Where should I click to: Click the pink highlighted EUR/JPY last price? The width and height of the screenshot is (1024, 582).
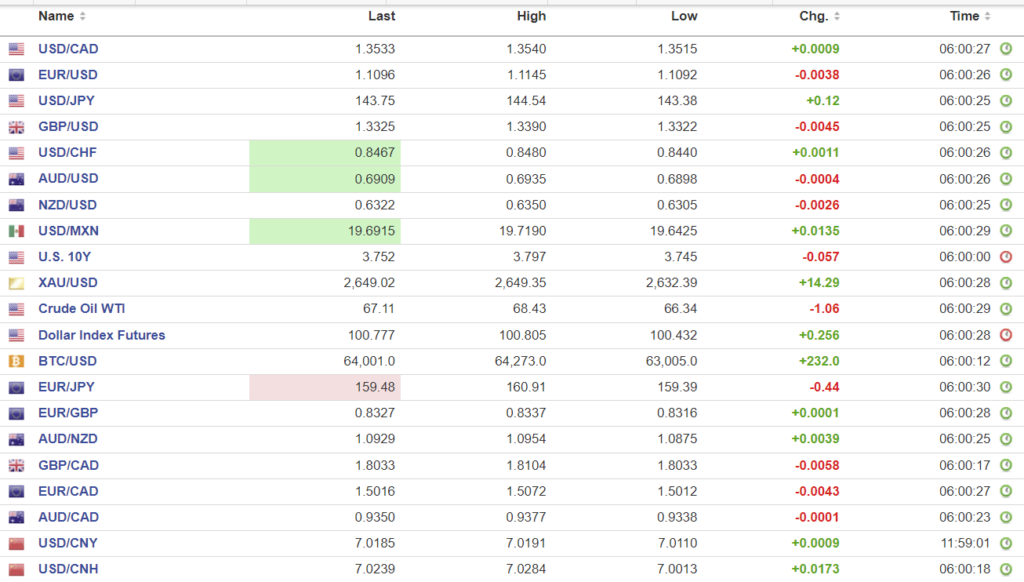point(325,387)
